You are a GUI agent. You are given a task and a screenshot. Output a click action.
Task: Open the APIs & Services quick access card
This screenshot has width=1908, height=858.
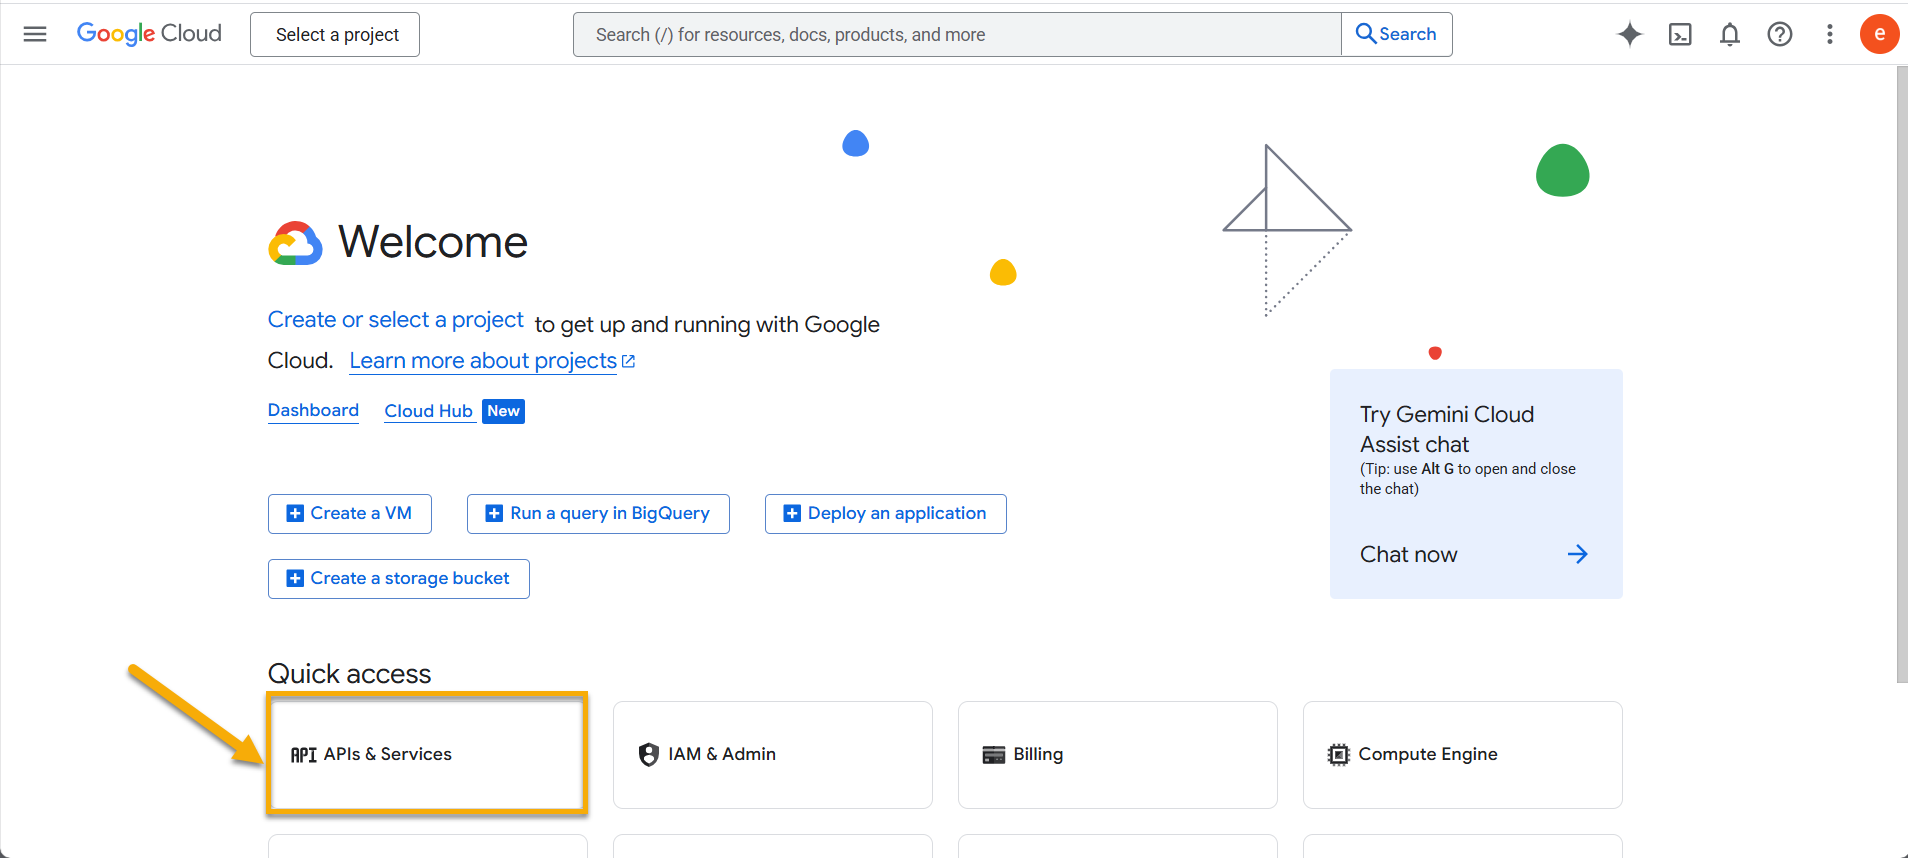(427, 755)
